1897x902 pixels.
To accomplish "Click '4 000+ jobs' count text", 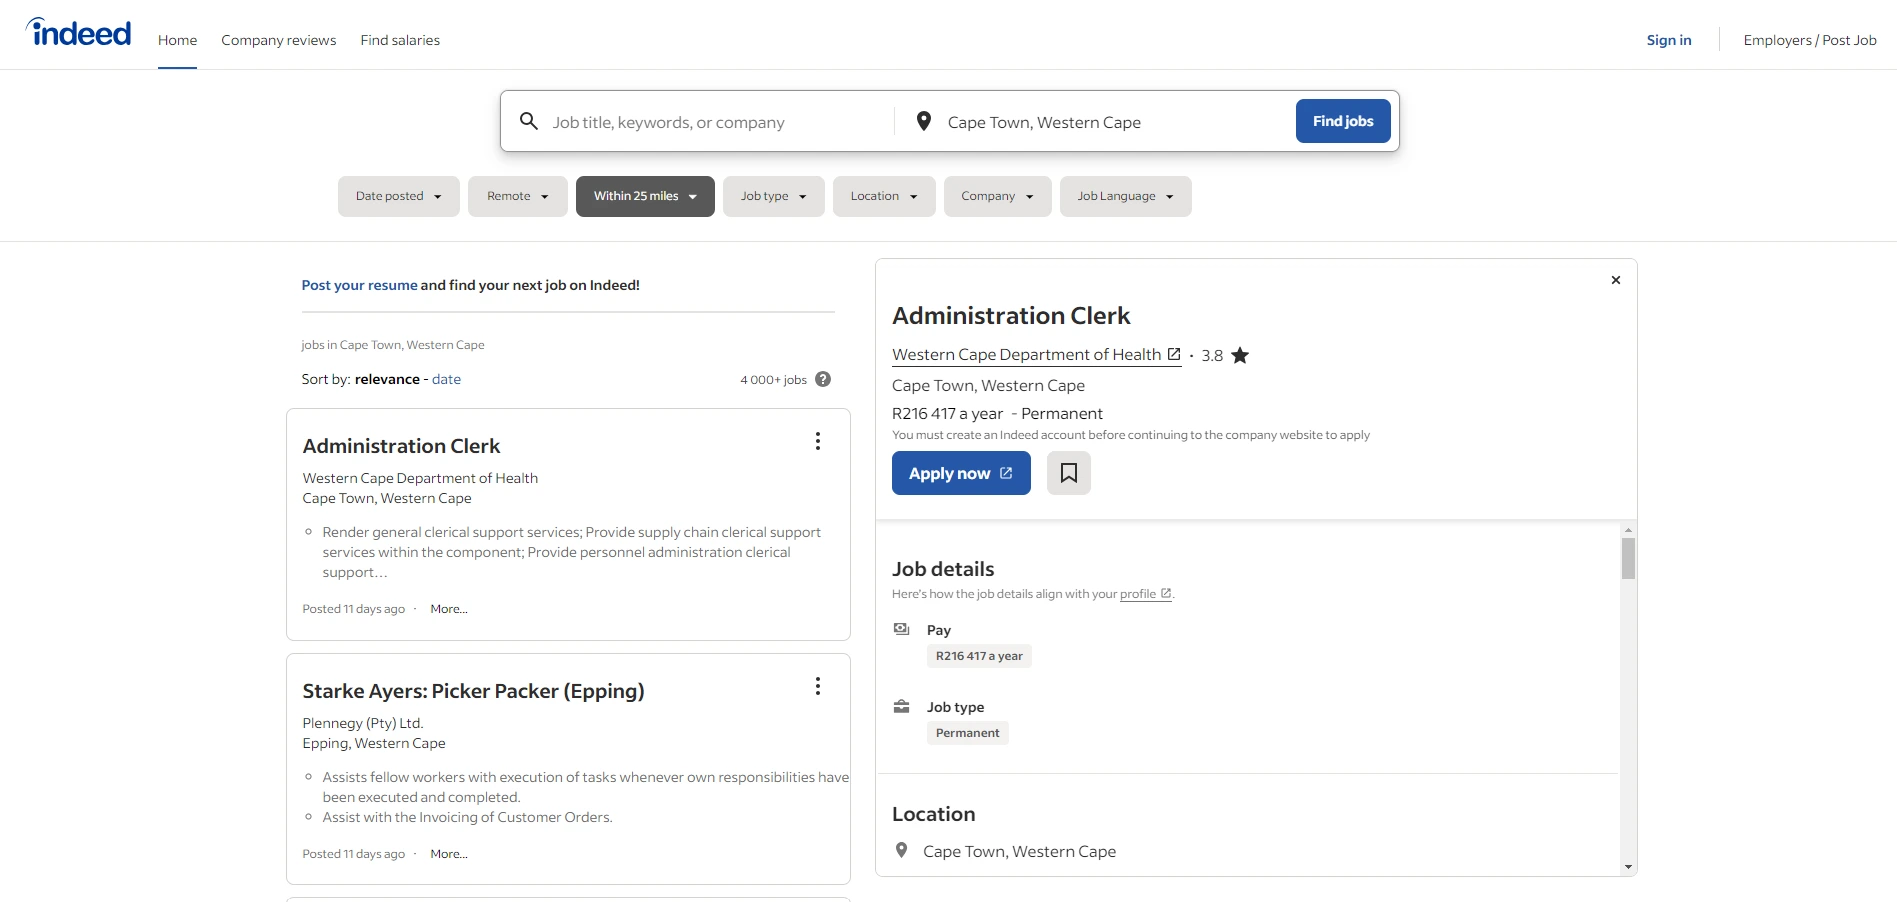I will (x=773, y=380).
